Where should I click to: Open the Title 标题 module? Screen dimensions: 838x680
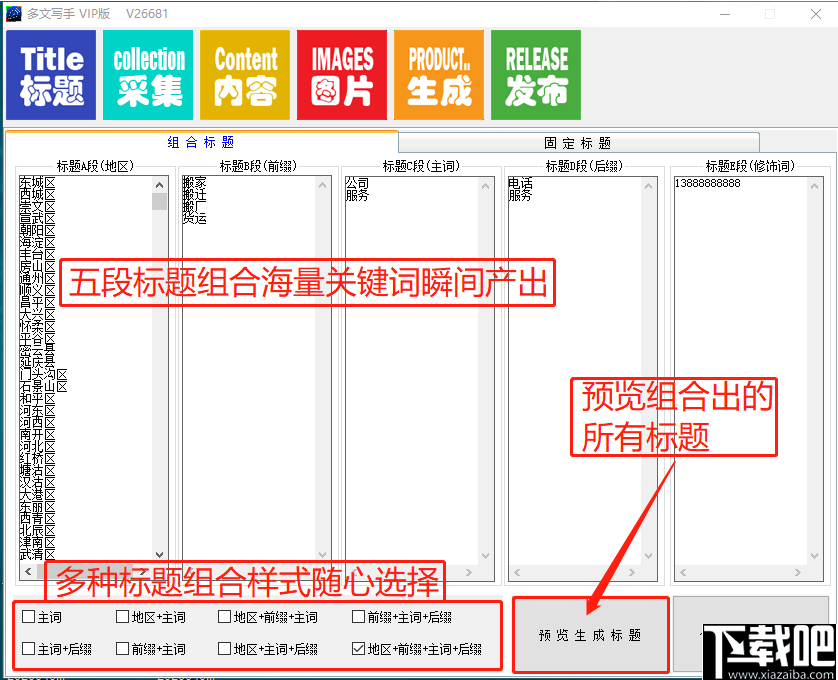coord(50,74)
